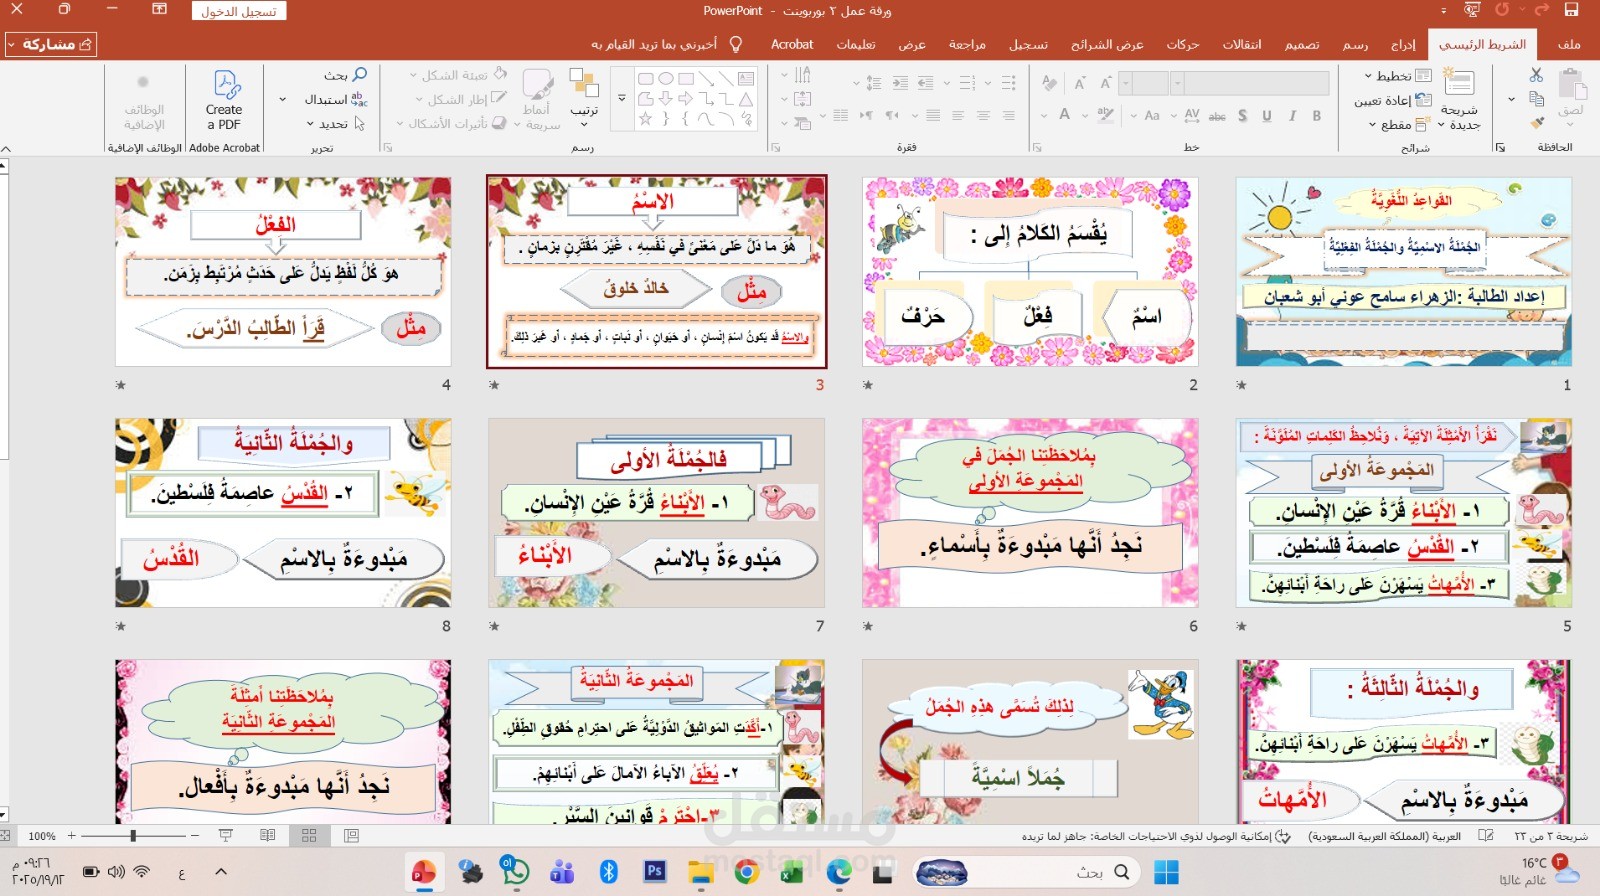Click the Increase Font Size icon
The height and width of the screenshot is (896, 1600).
1105,82
